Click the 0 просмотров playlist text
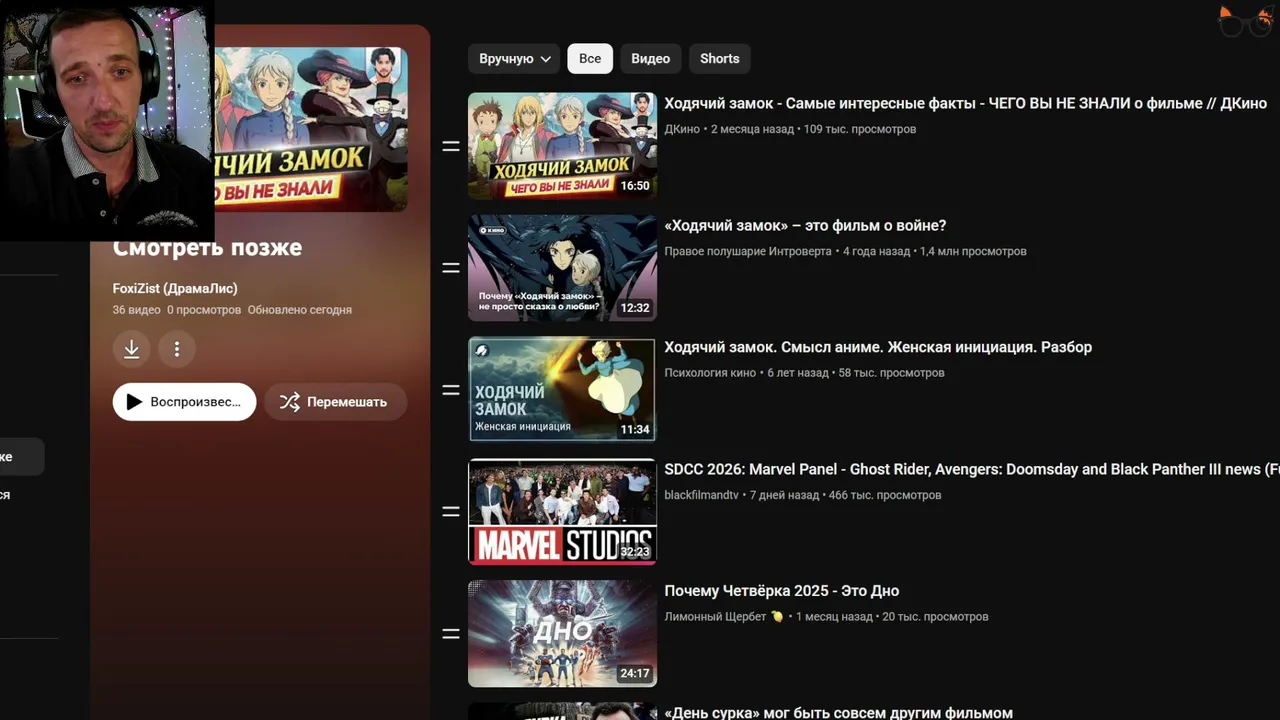 (x=204, y=310)
